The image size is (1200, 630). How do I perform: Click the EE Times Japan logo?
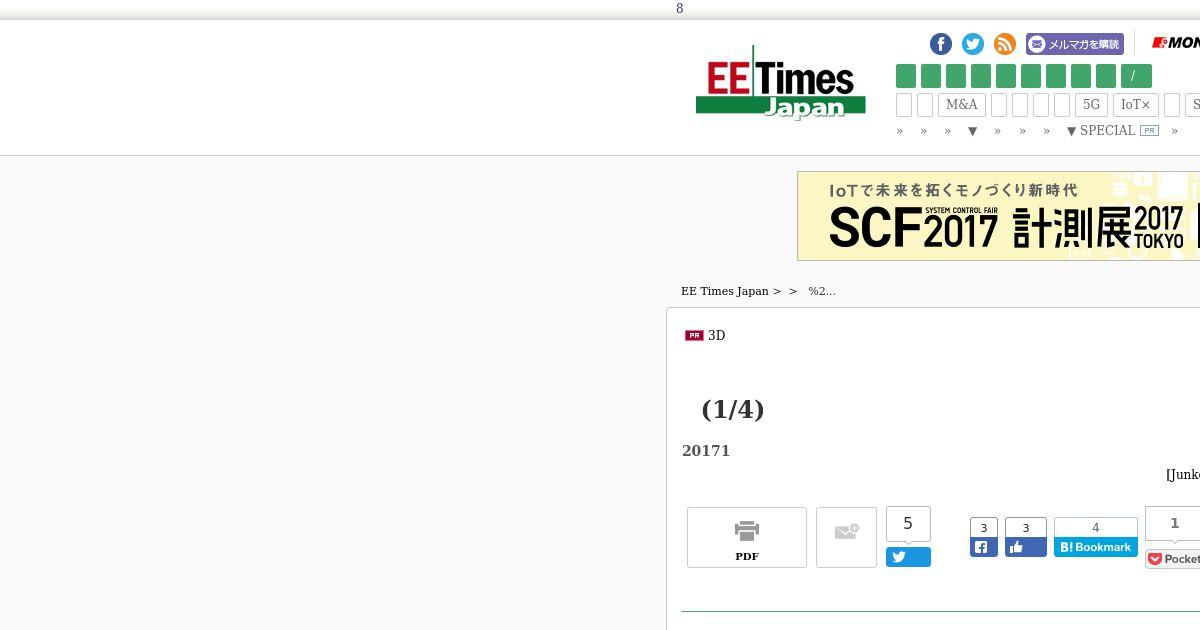(781, 82)
